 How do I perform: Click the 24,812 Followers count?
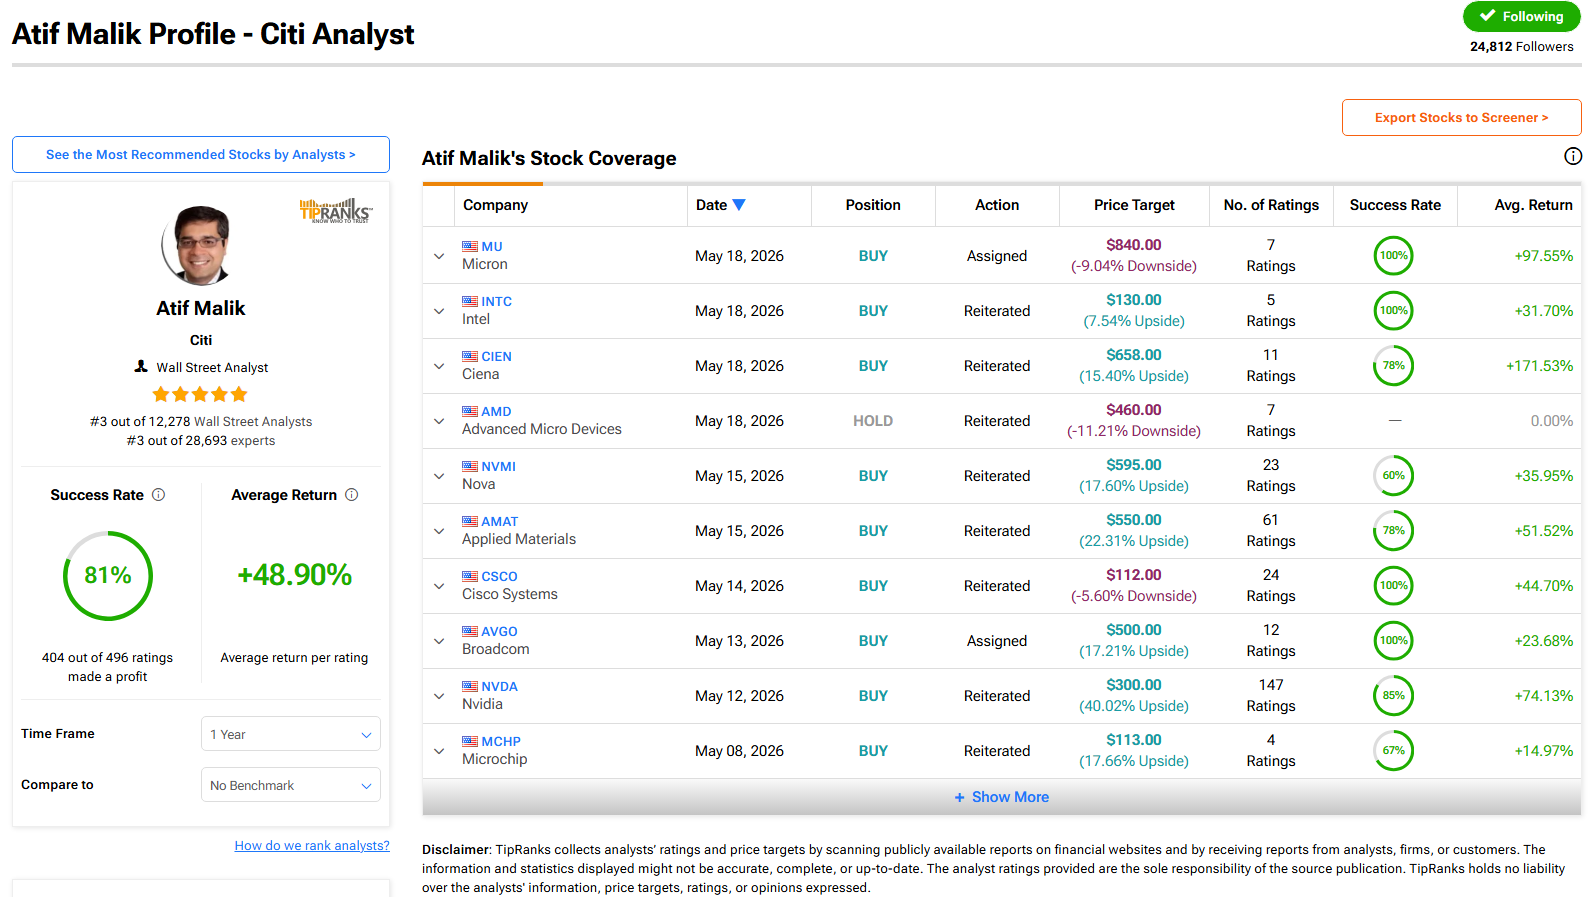tap(1521, 46)
